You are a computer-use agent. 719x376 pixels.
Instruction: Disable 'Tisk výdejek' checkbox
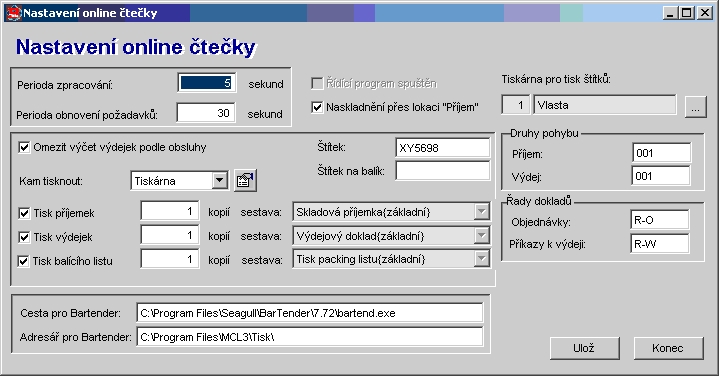coord(24,237)
